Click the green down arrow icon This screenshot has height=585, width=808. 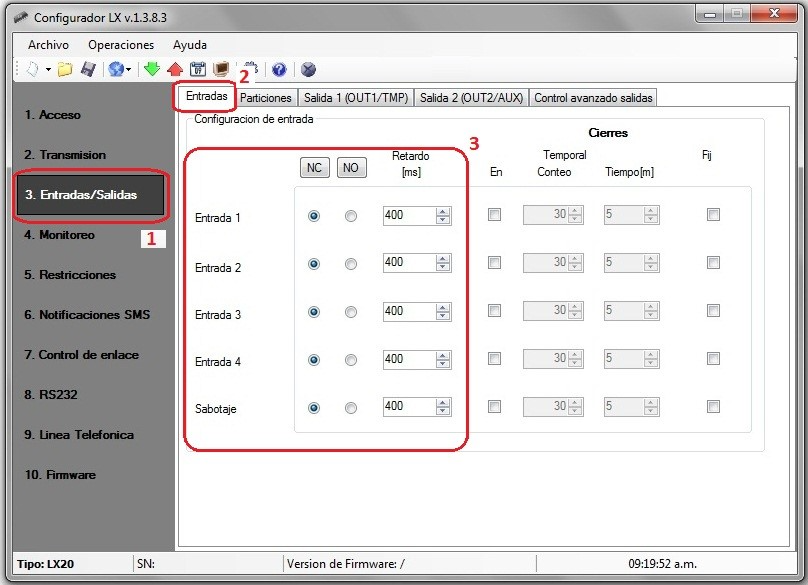click(152, 69)
